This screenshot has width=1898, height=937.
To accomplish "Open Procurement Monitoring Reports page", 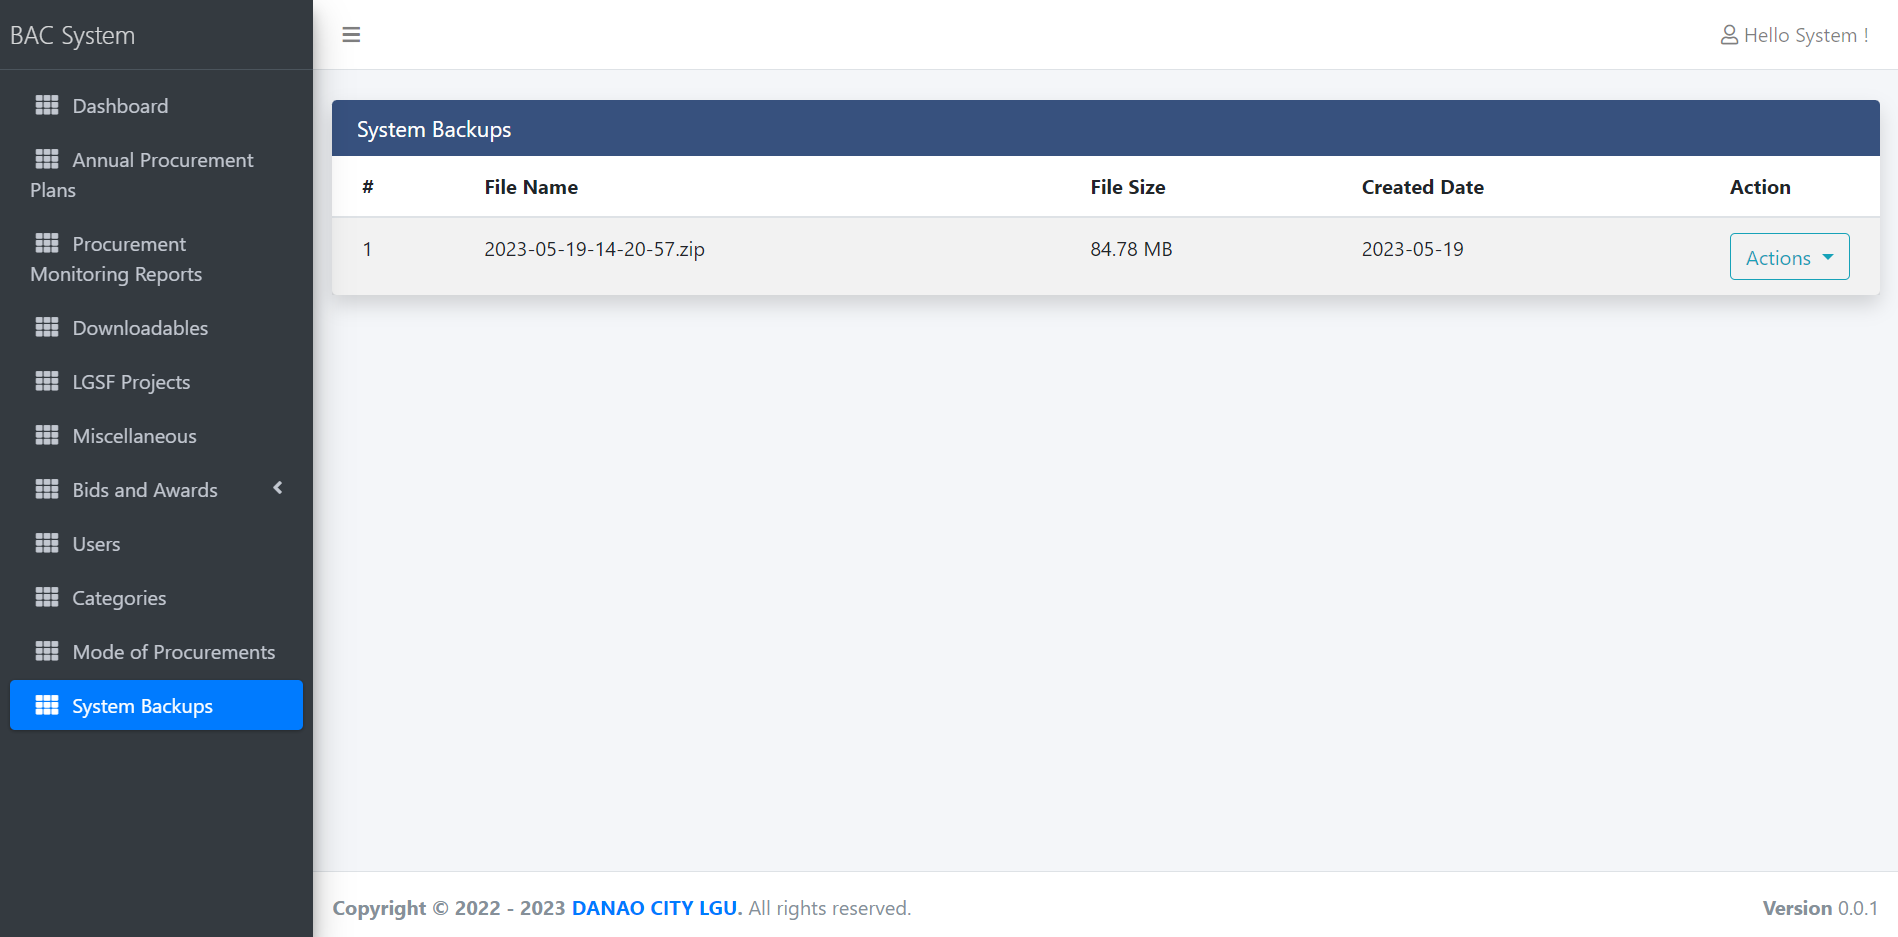I will click(x=156, y=258).
